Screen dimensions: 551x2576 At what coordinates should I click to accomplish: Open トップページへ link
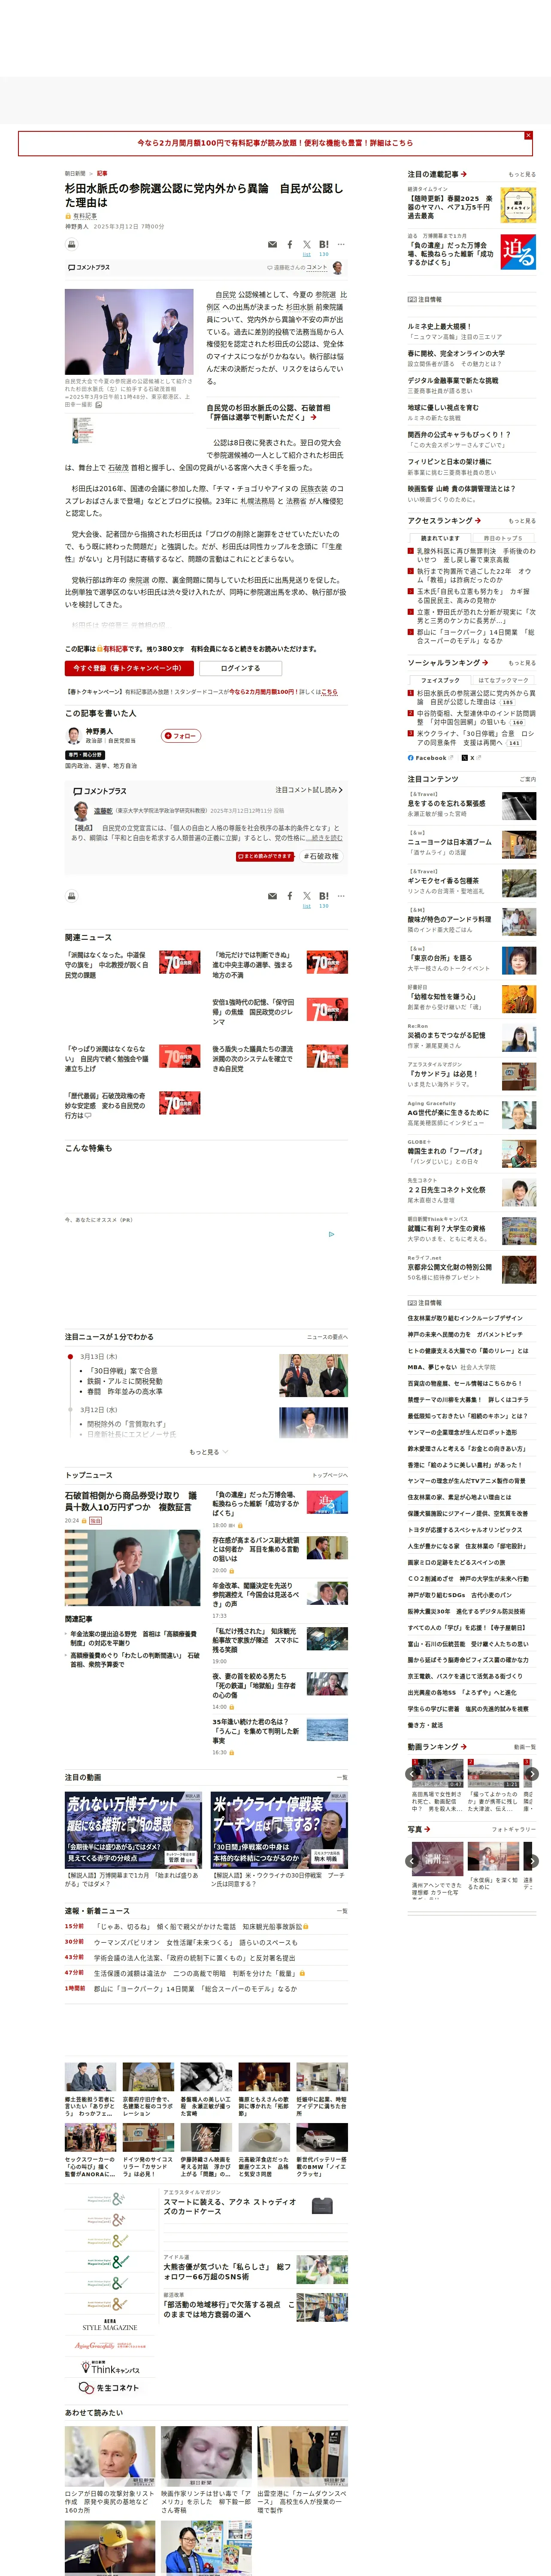(x=330, y=1475)
